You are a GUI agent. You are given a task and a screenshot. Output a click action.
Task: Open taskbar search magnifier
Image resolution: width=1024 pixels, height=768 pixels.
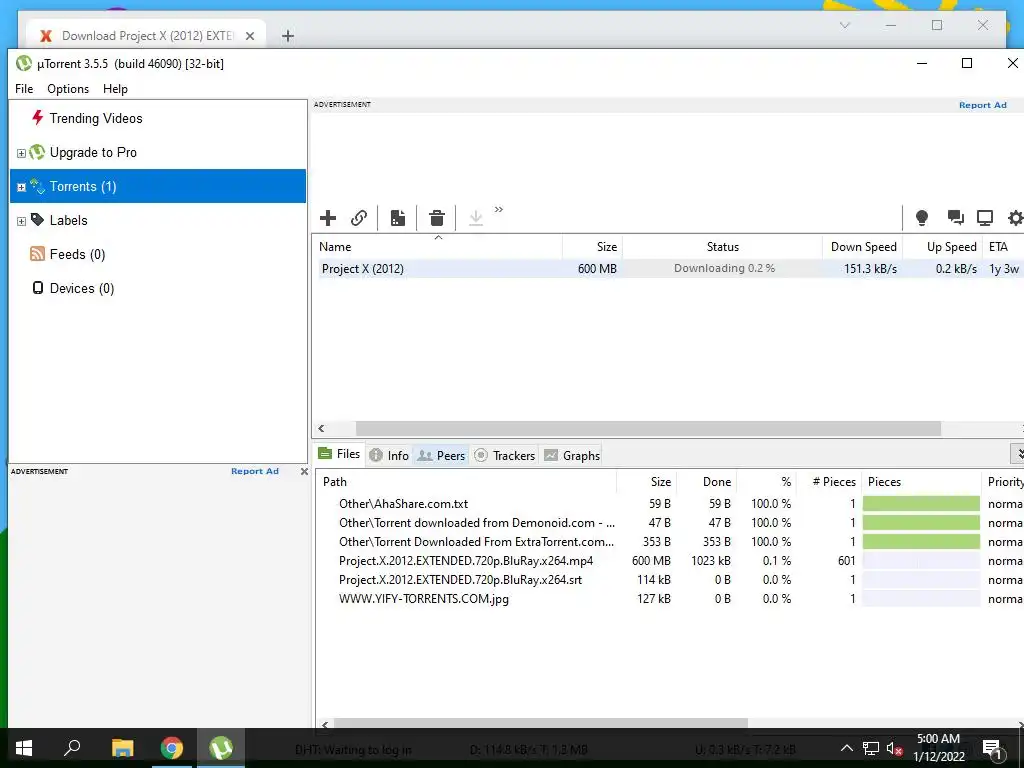coord(72,748)
